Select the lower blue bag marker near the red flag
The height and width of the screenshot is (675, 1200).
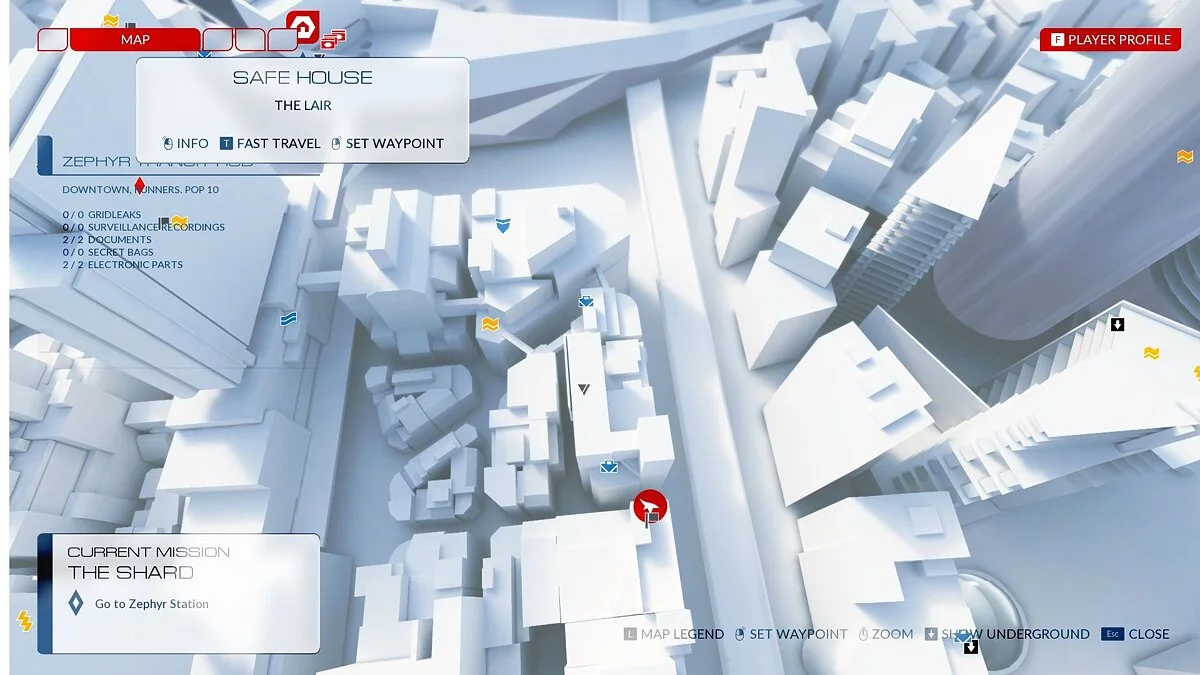click(608, 466)
